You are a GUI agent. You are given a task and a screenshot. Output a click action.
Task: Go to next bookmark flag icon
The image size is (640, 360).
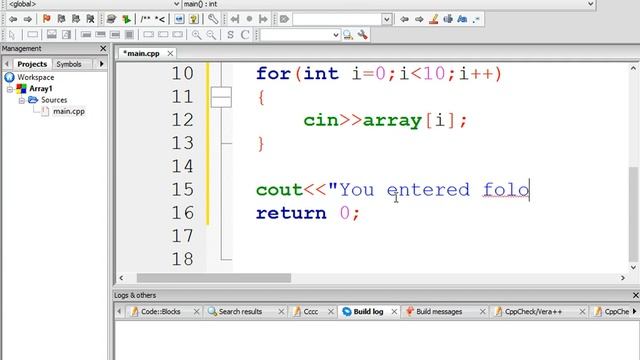coord(76,19)
